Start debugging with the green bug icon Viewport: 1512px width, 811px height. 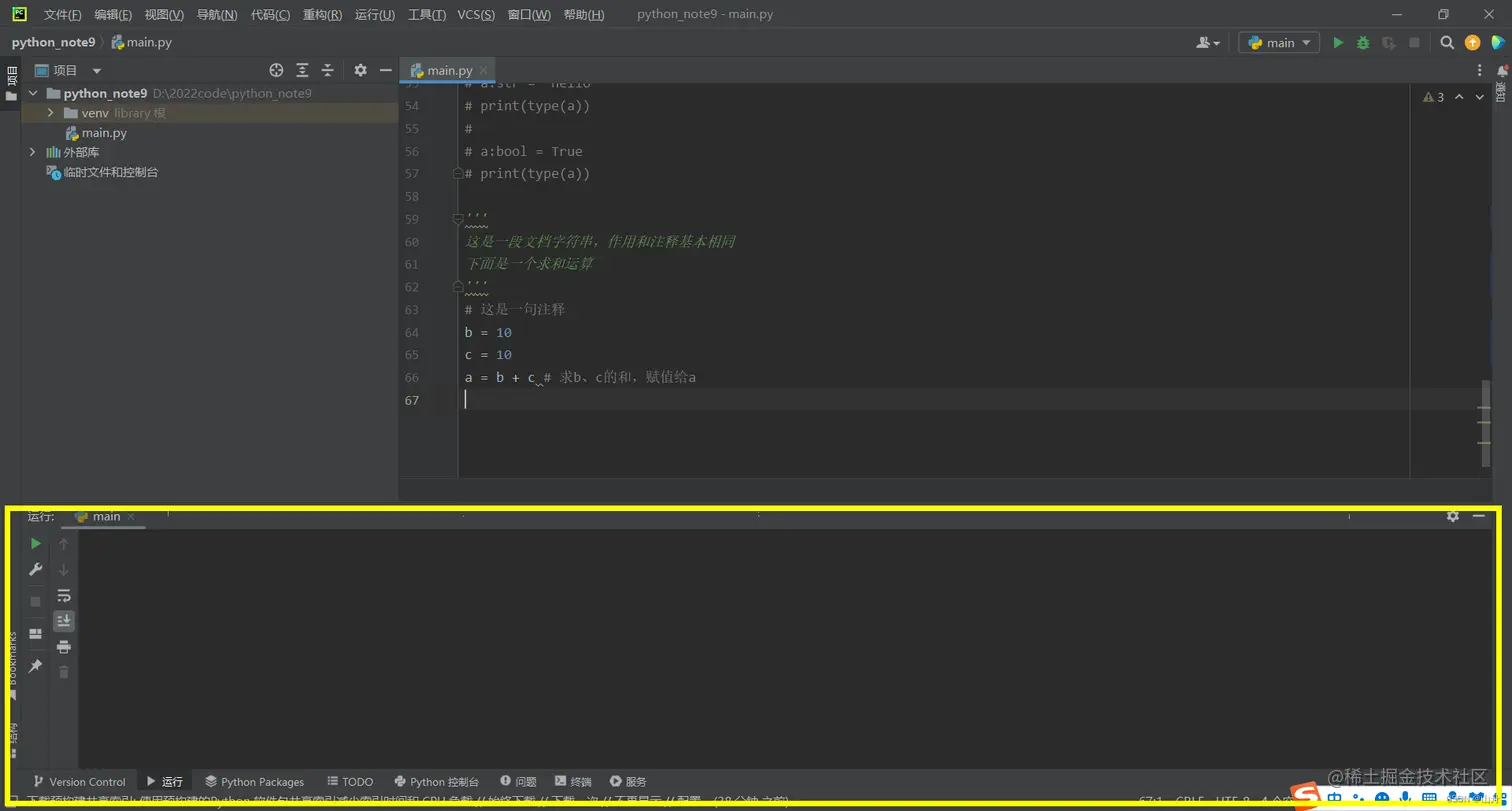1363,43
